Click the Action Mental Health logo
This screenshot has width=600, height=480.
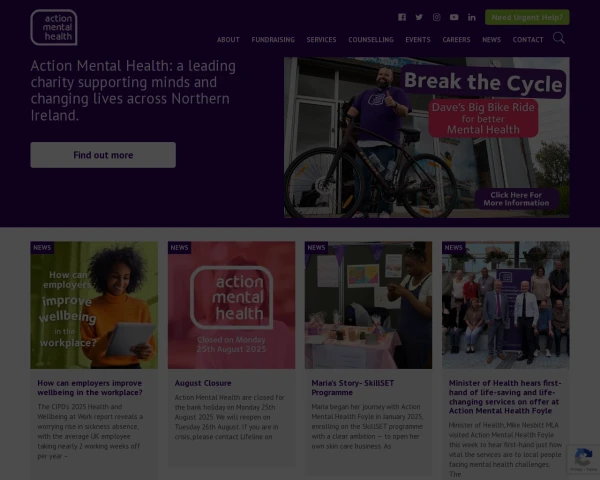point(54,28)
